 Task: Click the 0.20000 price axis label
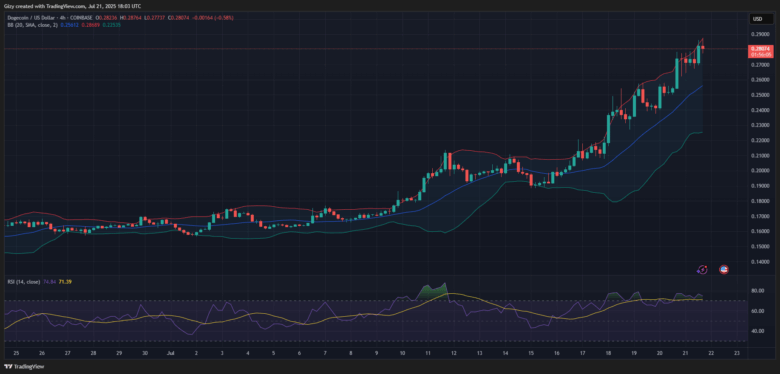pyautogui.click(x=760, y=171)
